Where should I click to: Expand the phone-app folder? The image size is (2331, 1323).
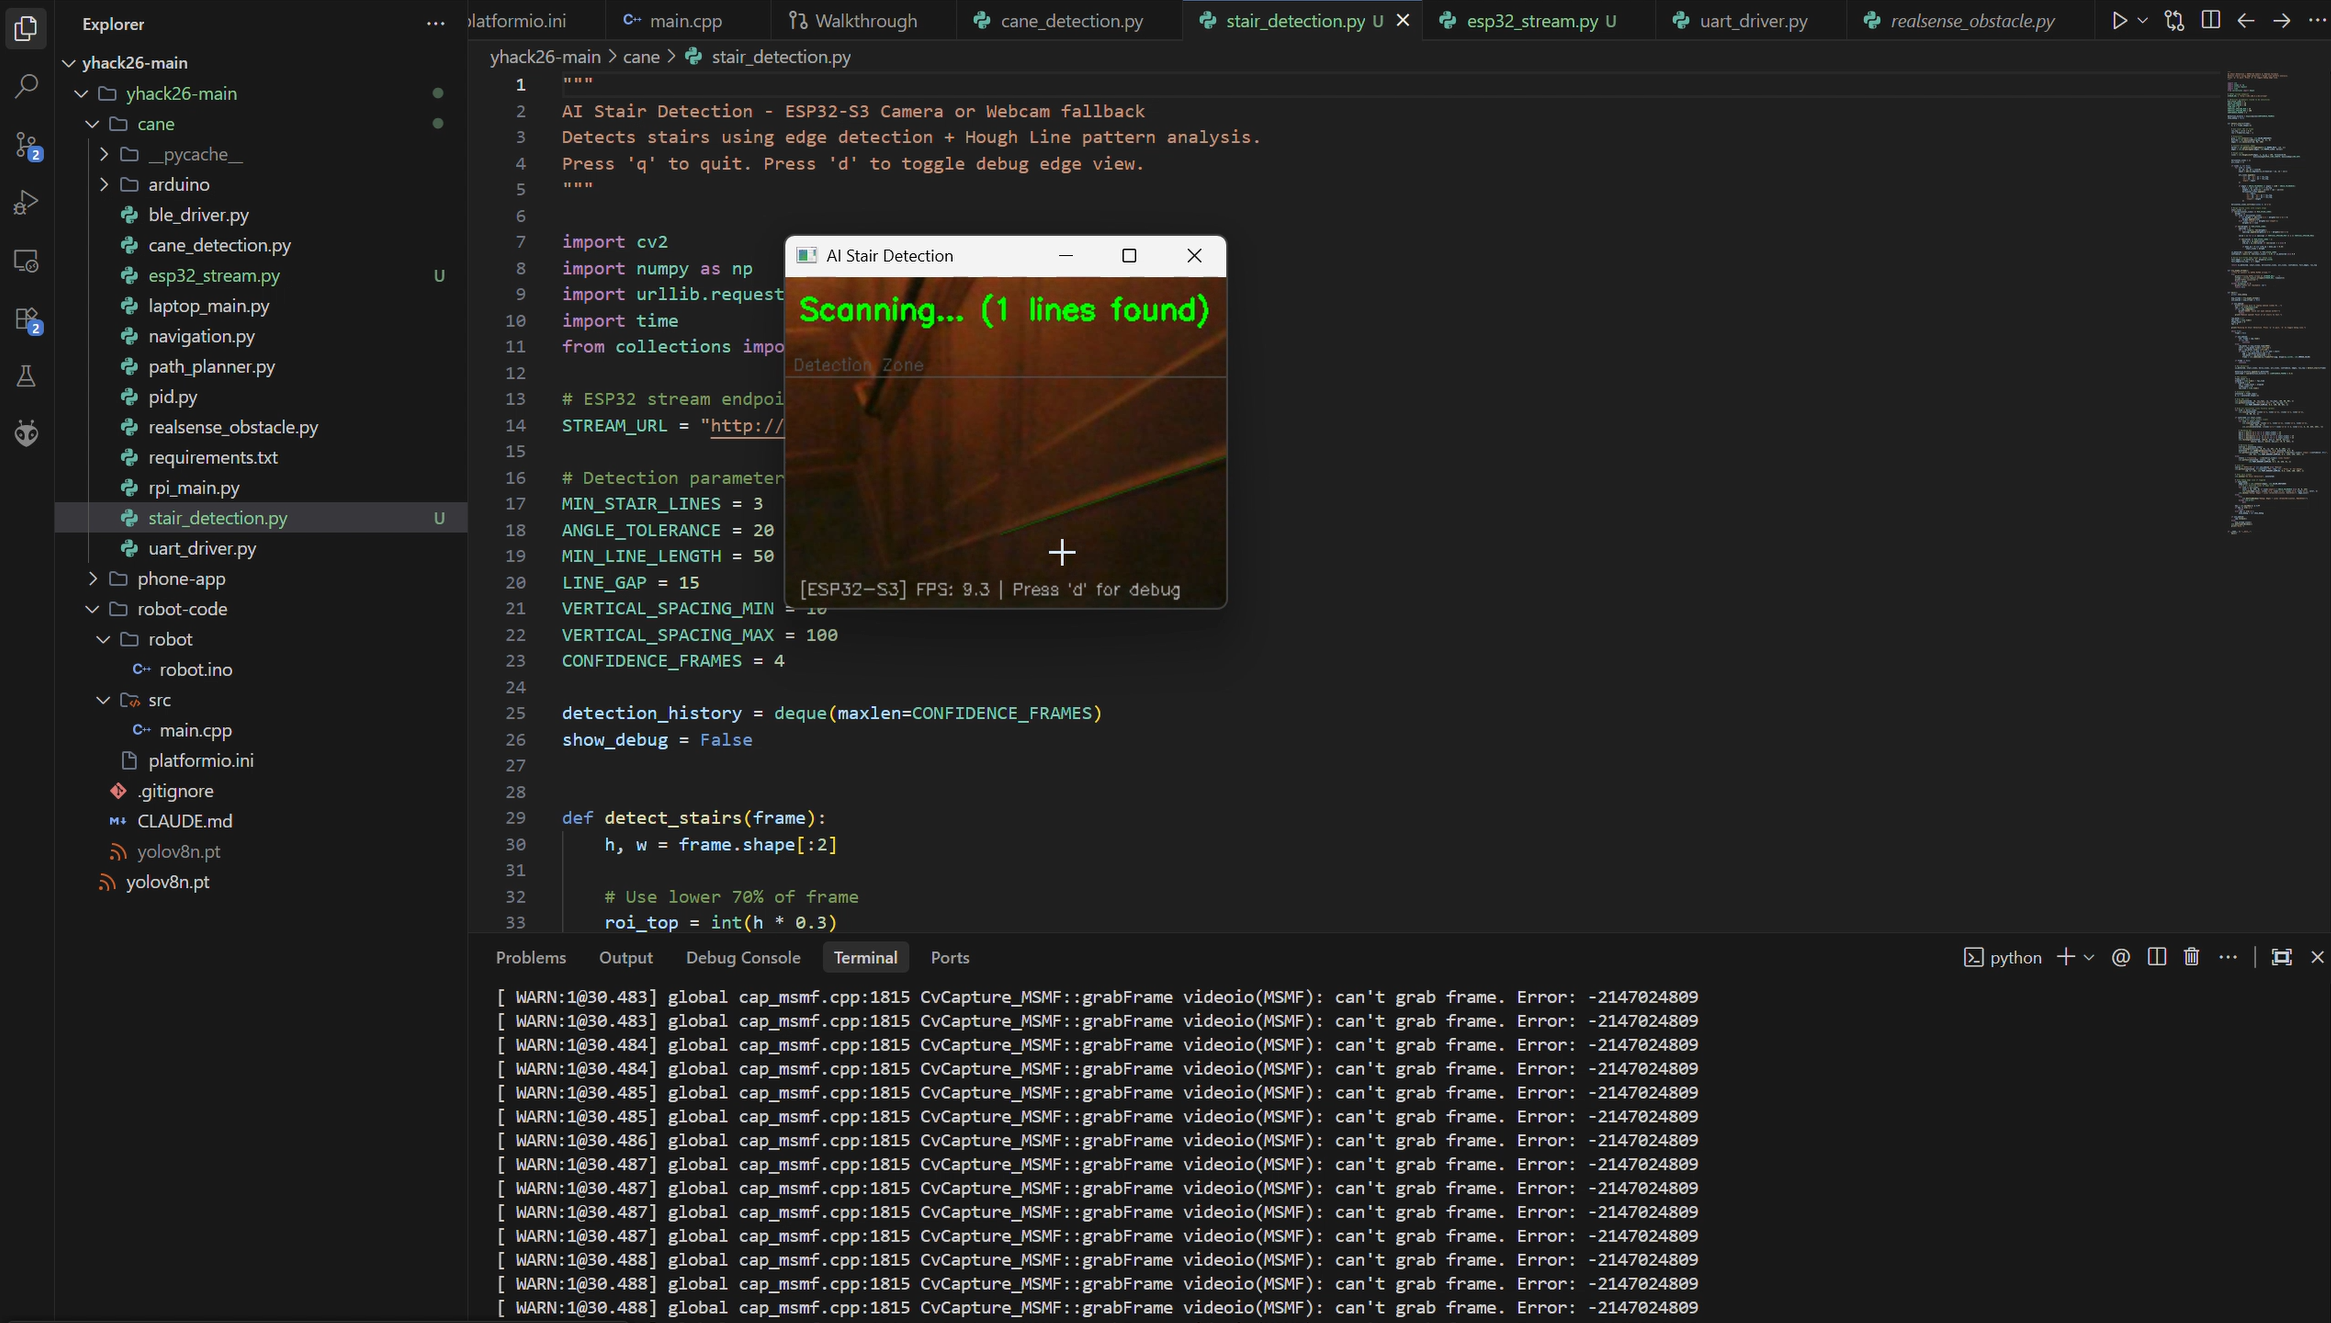[181, 579]
